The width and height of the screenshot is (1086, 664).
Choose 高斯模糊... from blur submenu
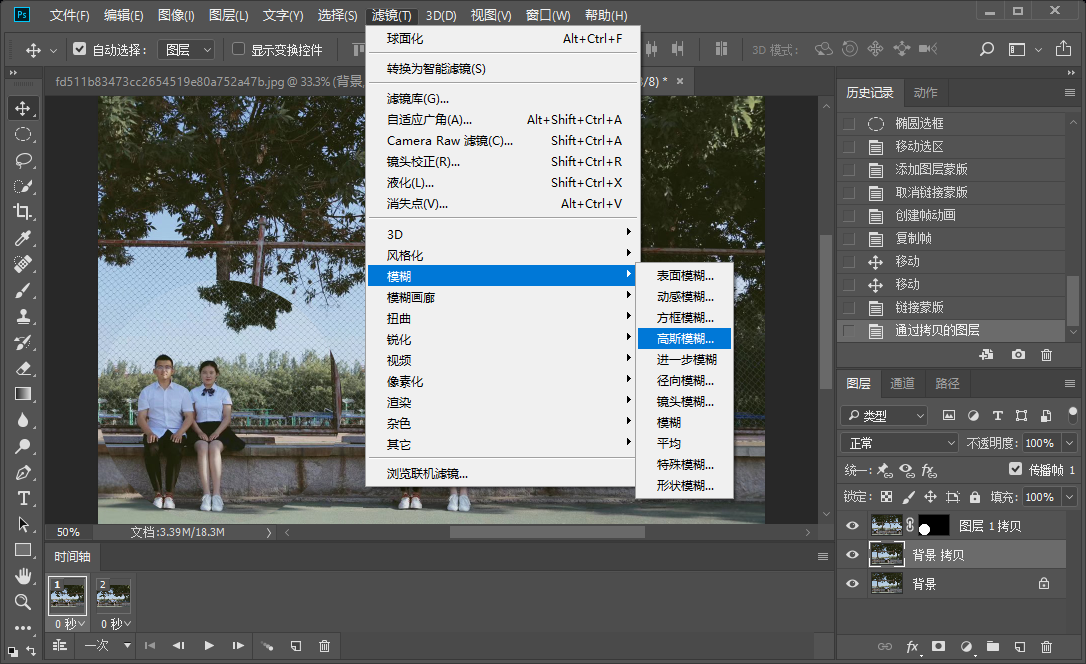click(x=684, y=339)
